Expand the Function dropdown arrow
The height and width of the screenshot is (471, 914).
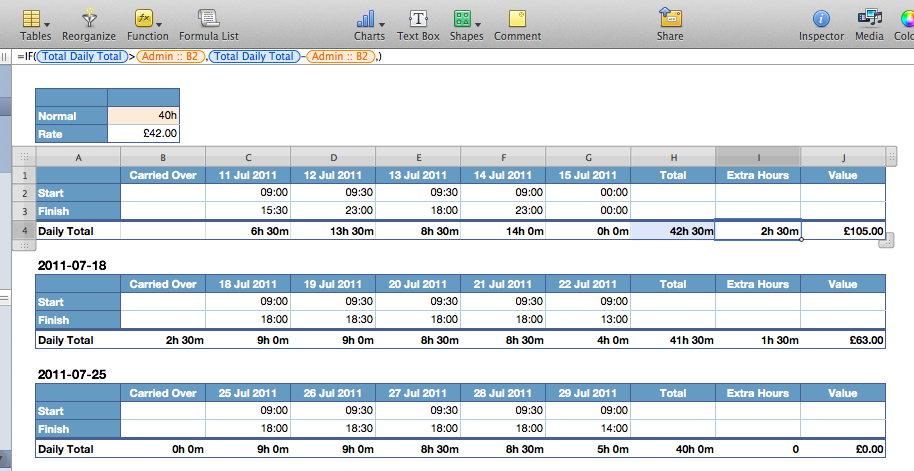tap(159, 24)
